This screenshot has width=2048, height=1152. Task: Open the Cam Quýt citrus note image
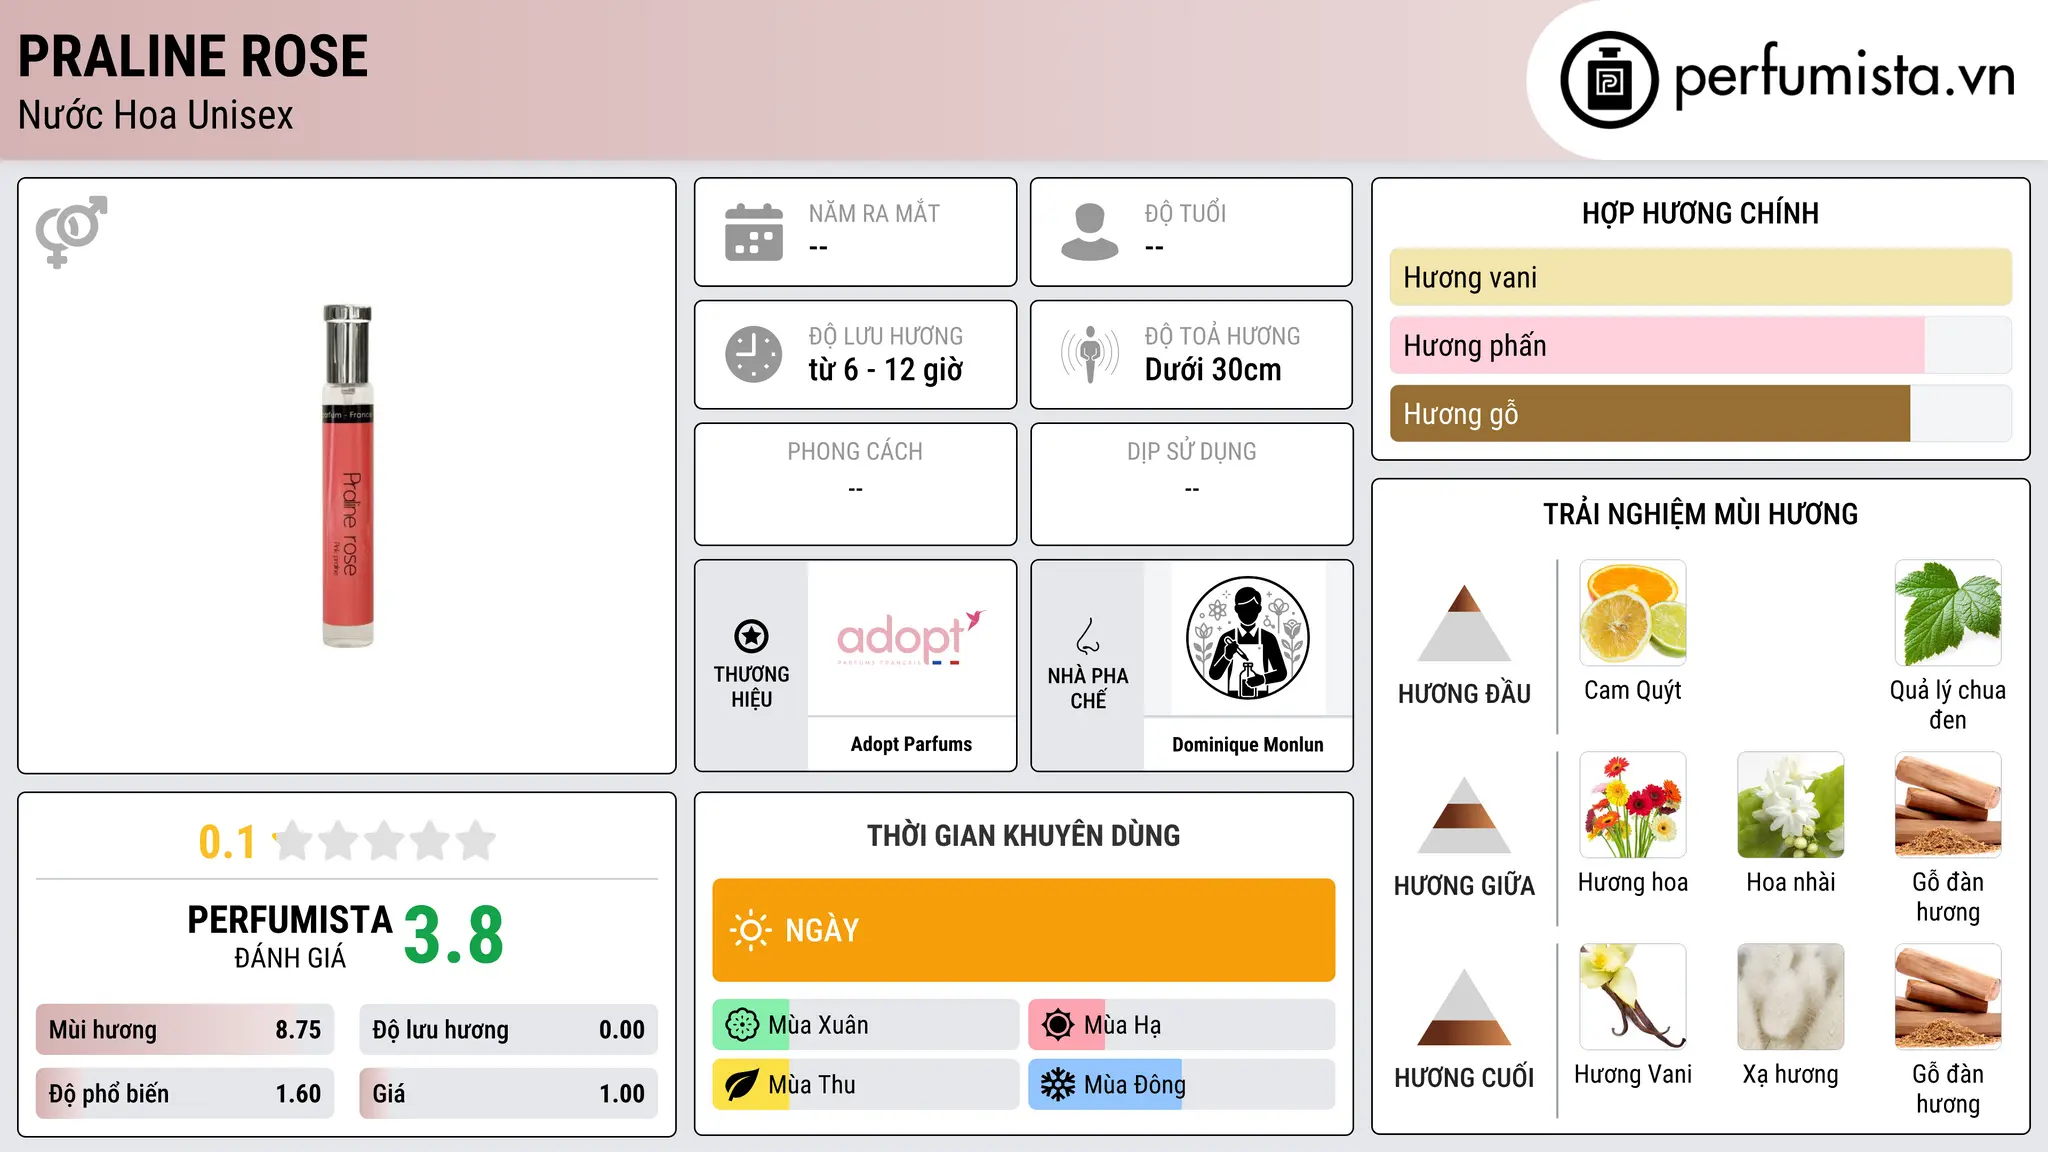point(1633,613)
